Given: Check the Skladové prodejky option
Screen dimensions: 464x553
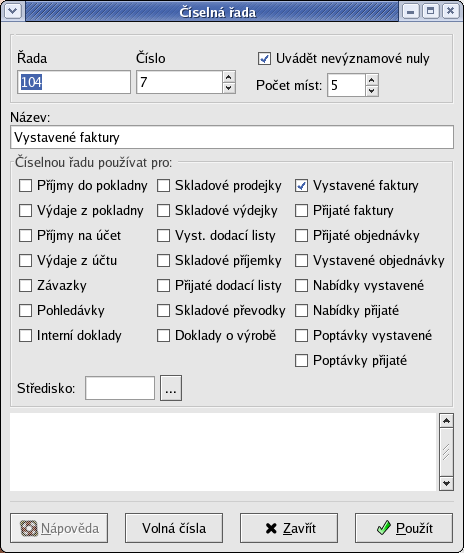Looking at the screenshot, I should tap(163, 186).
